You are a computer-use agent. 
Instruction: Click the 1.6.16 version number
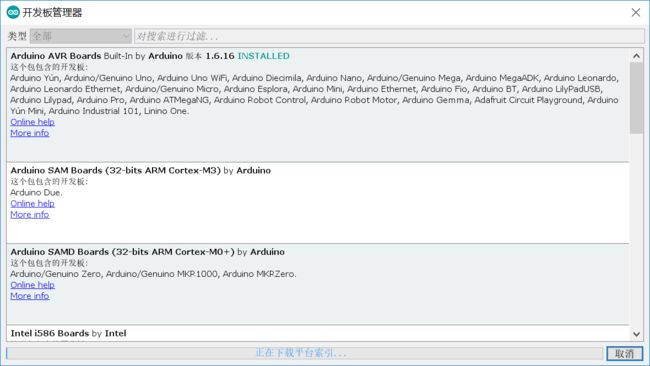pyautogui.click(x=220, y=56)
